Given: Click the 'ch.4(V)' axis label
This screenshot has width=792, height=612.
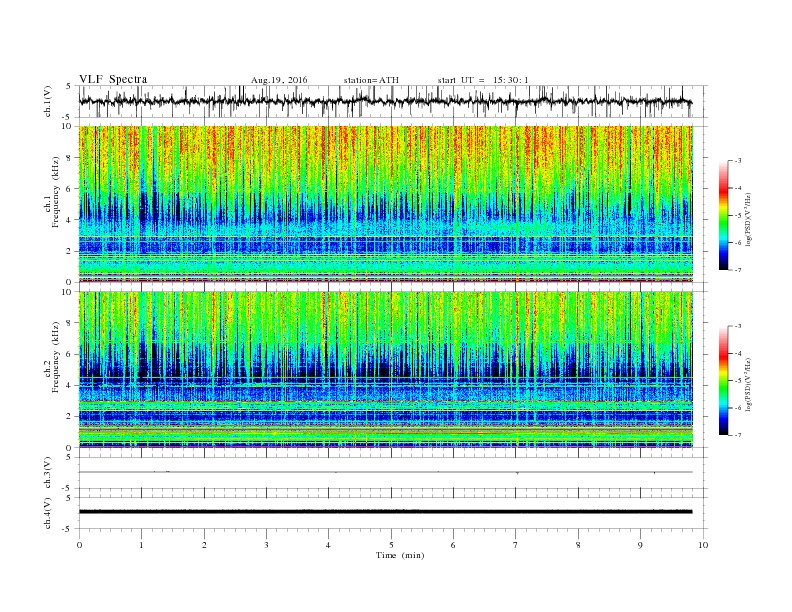Looking at the screenshot, I should pyautogui.click(x=48, y=513).
